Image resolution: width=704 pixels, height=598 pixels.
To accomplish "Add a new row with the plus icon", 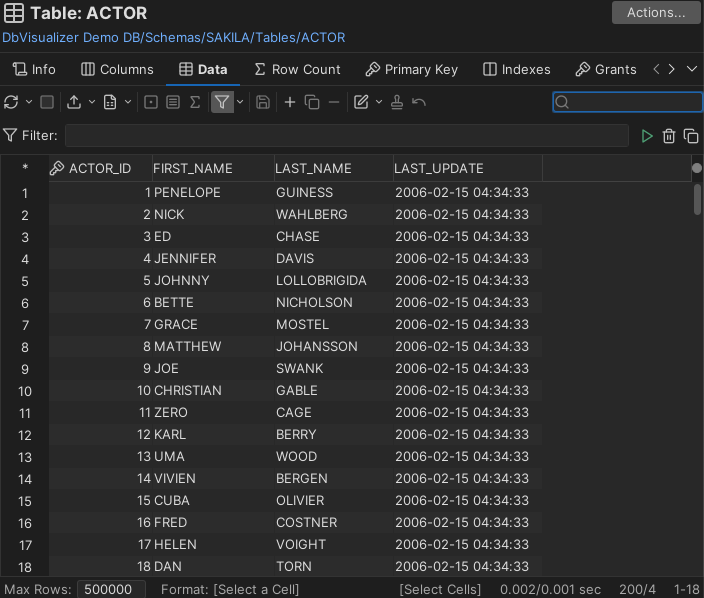I will tap(290, 102).
